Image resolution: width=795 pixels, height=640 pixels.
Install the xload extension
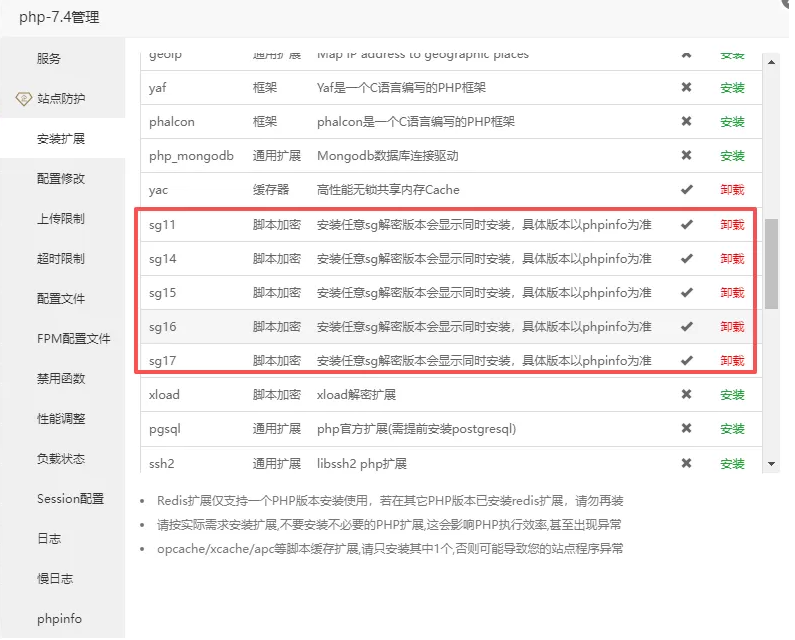(732, 395)
